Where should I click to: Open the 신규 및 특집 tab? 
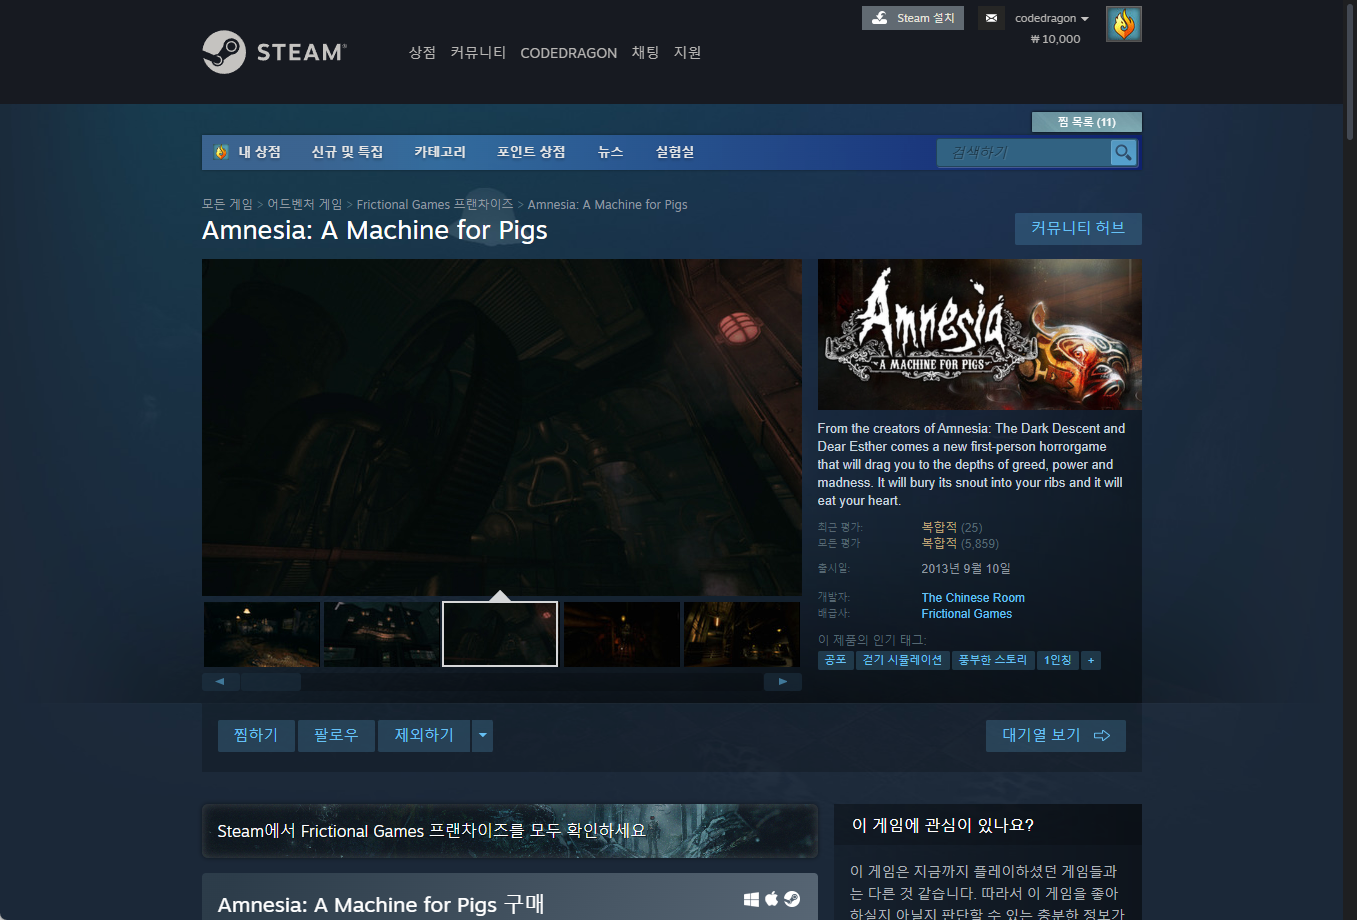(x=347, y=152)
